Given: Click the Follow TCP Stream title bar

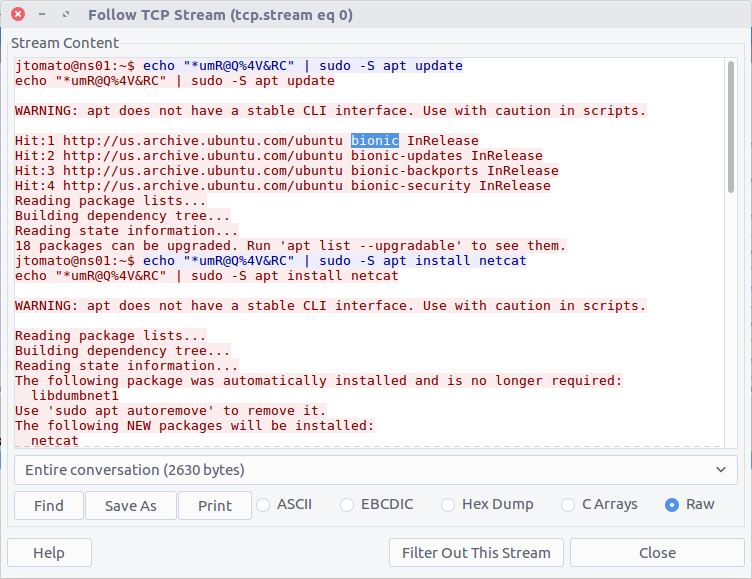Looking at the screenshot, I should [x=220, y=15].
